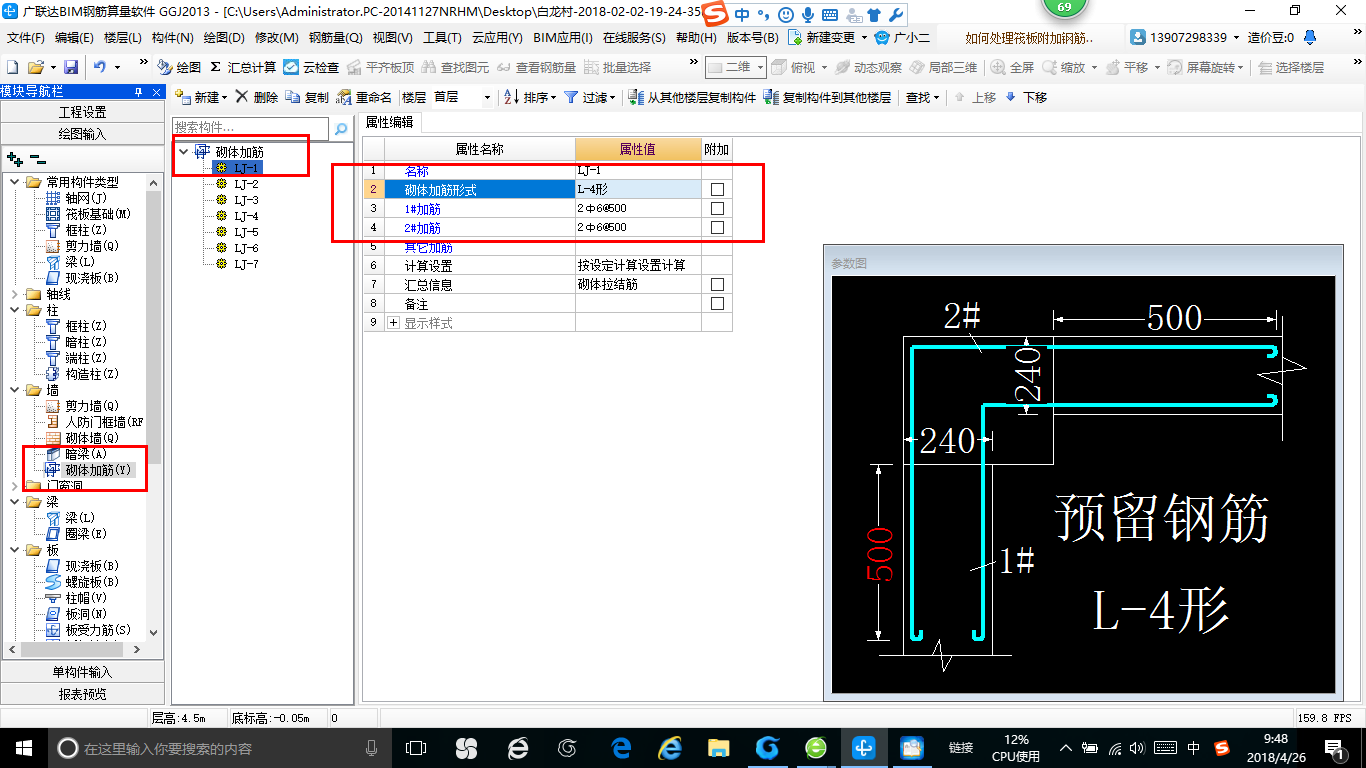Click the open folder icon
The width and height of the screenshot is (1366, 768).
[x=35, y=67]
